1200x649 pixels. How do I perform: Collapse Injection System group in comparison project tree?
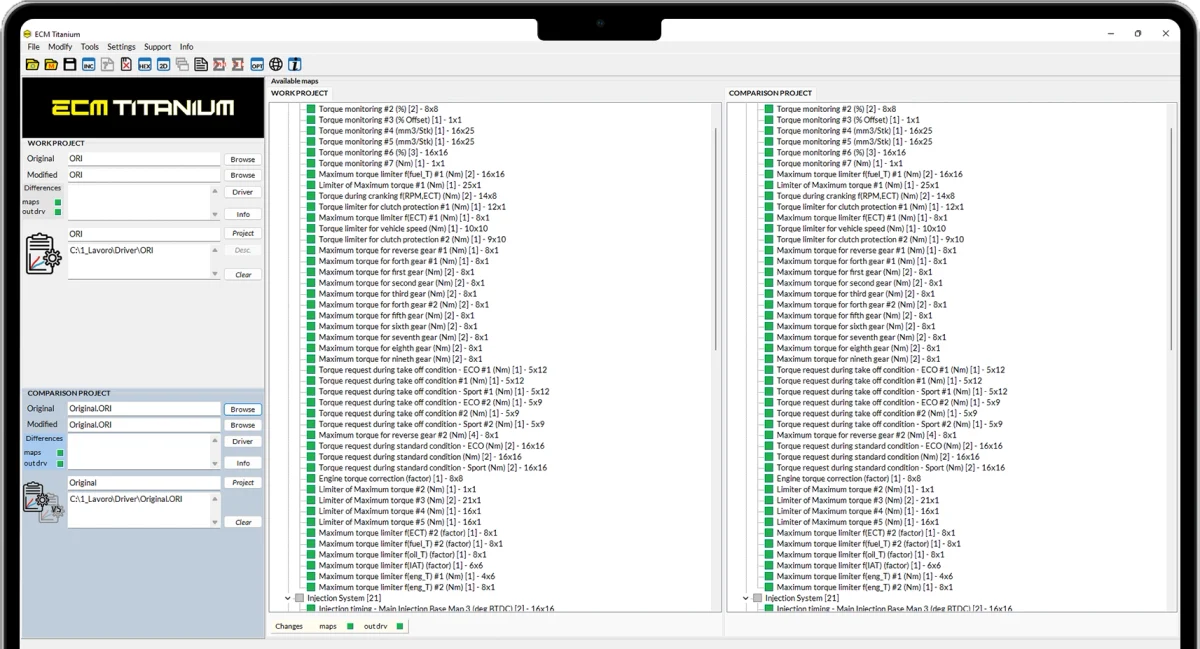[745, 598]
